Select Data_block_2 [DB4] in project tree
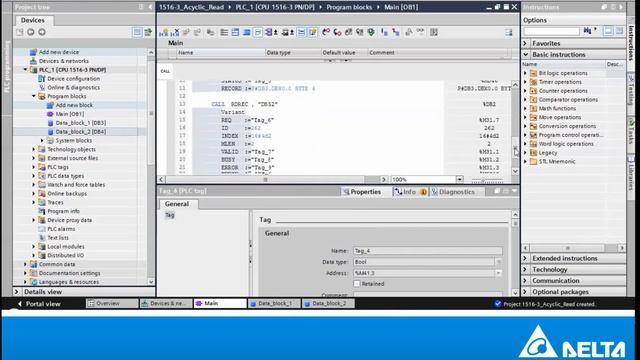Image resolution: width=640 pixels, height=360 pixels. 80,132
